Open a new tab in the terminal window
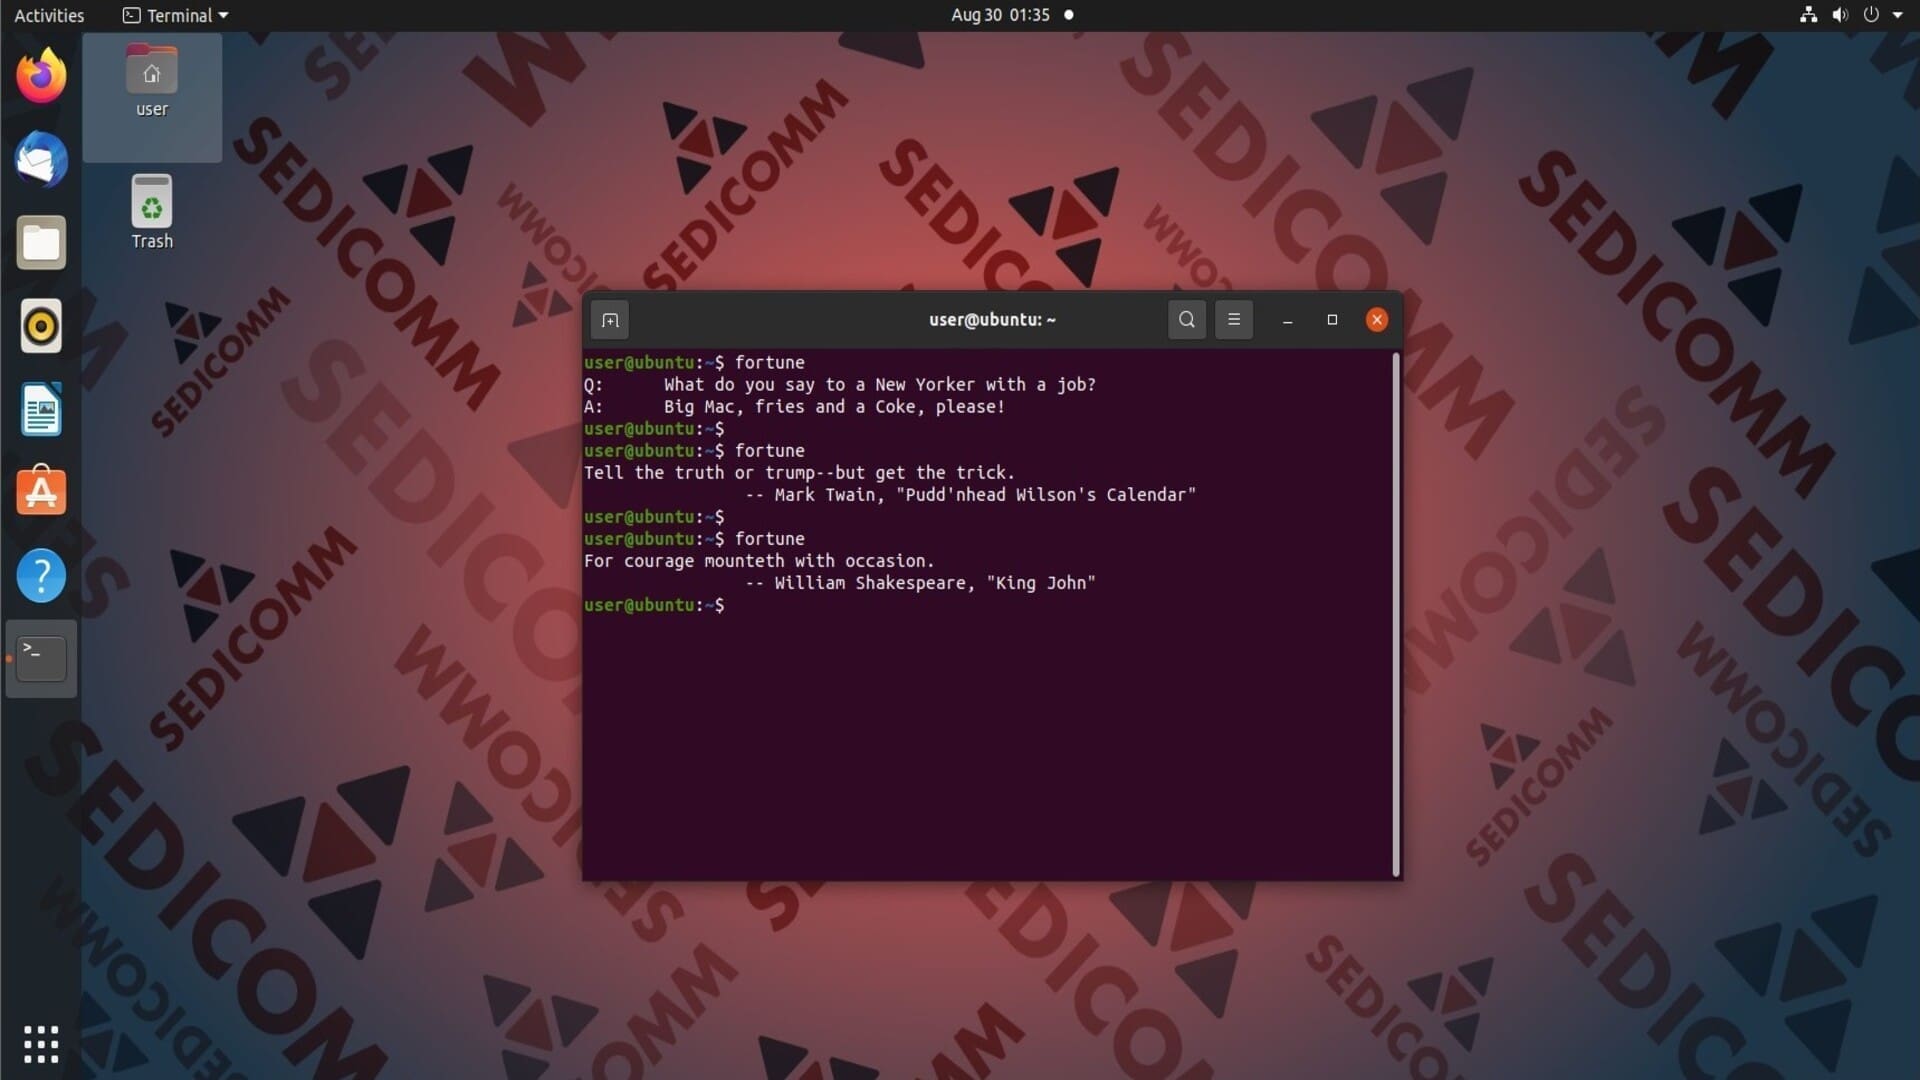The height and width of the screenshot is (1080, 1920). point(610,320)
